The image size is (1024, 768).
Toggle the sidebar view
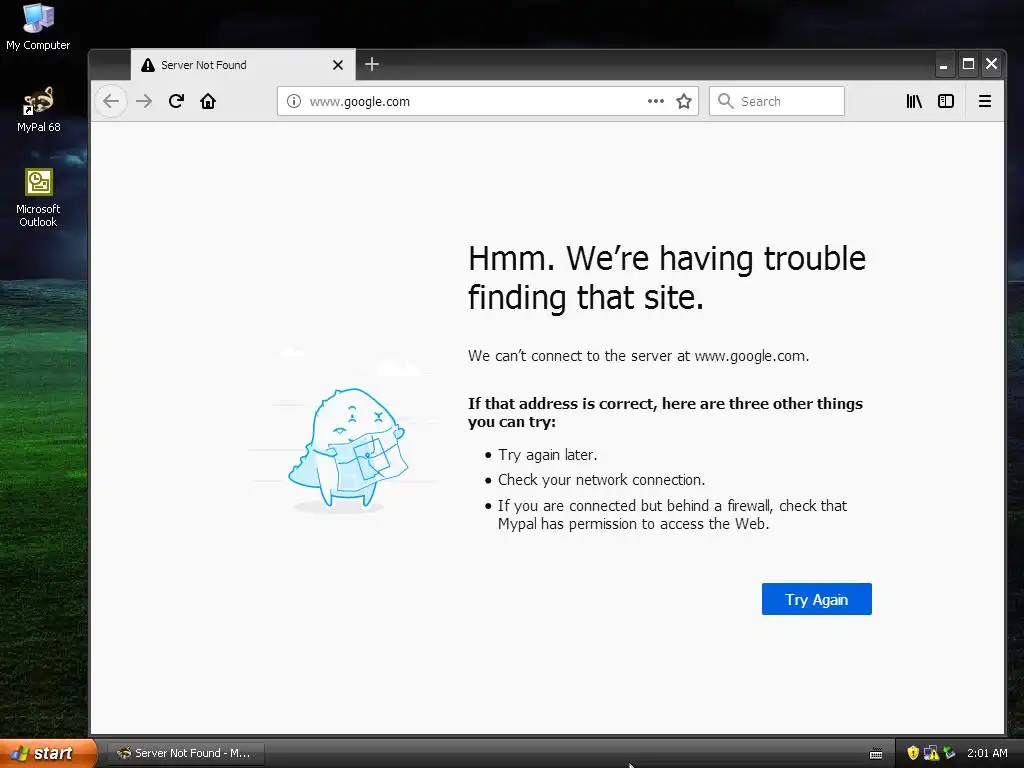(x=946, y=101)
